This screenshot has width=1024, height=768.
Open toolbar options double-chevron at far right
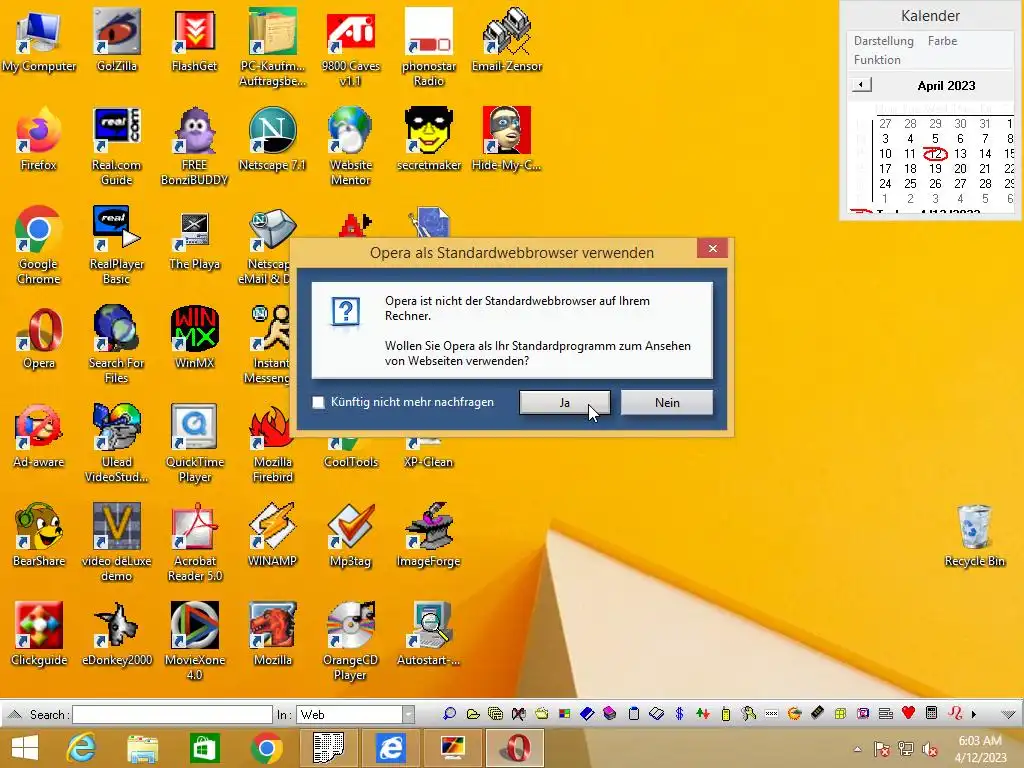(x=1008, y=714)
